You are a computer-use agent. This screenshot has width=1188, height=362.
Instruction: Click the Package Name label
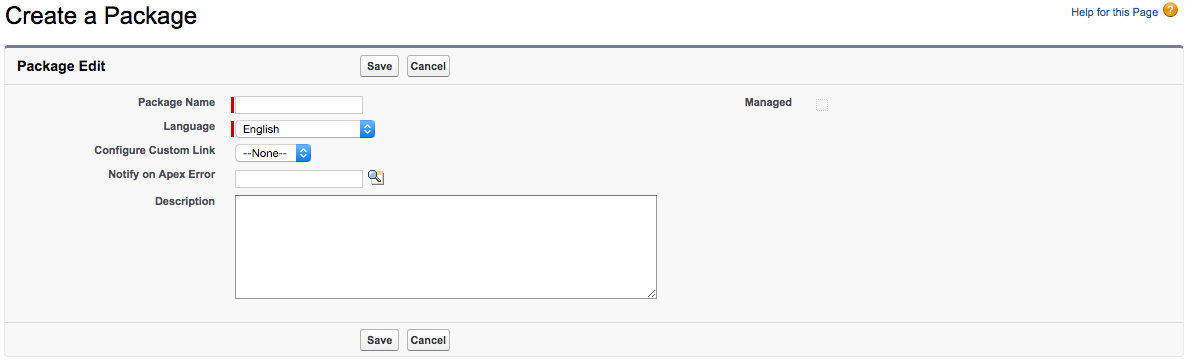coord(176,102)
